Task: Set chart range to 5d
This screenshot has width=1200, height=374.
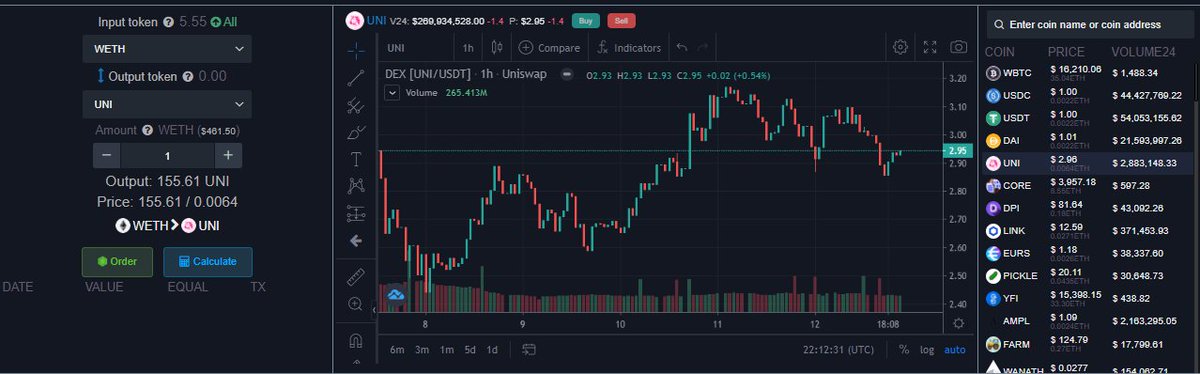Action: coord(469,349)
